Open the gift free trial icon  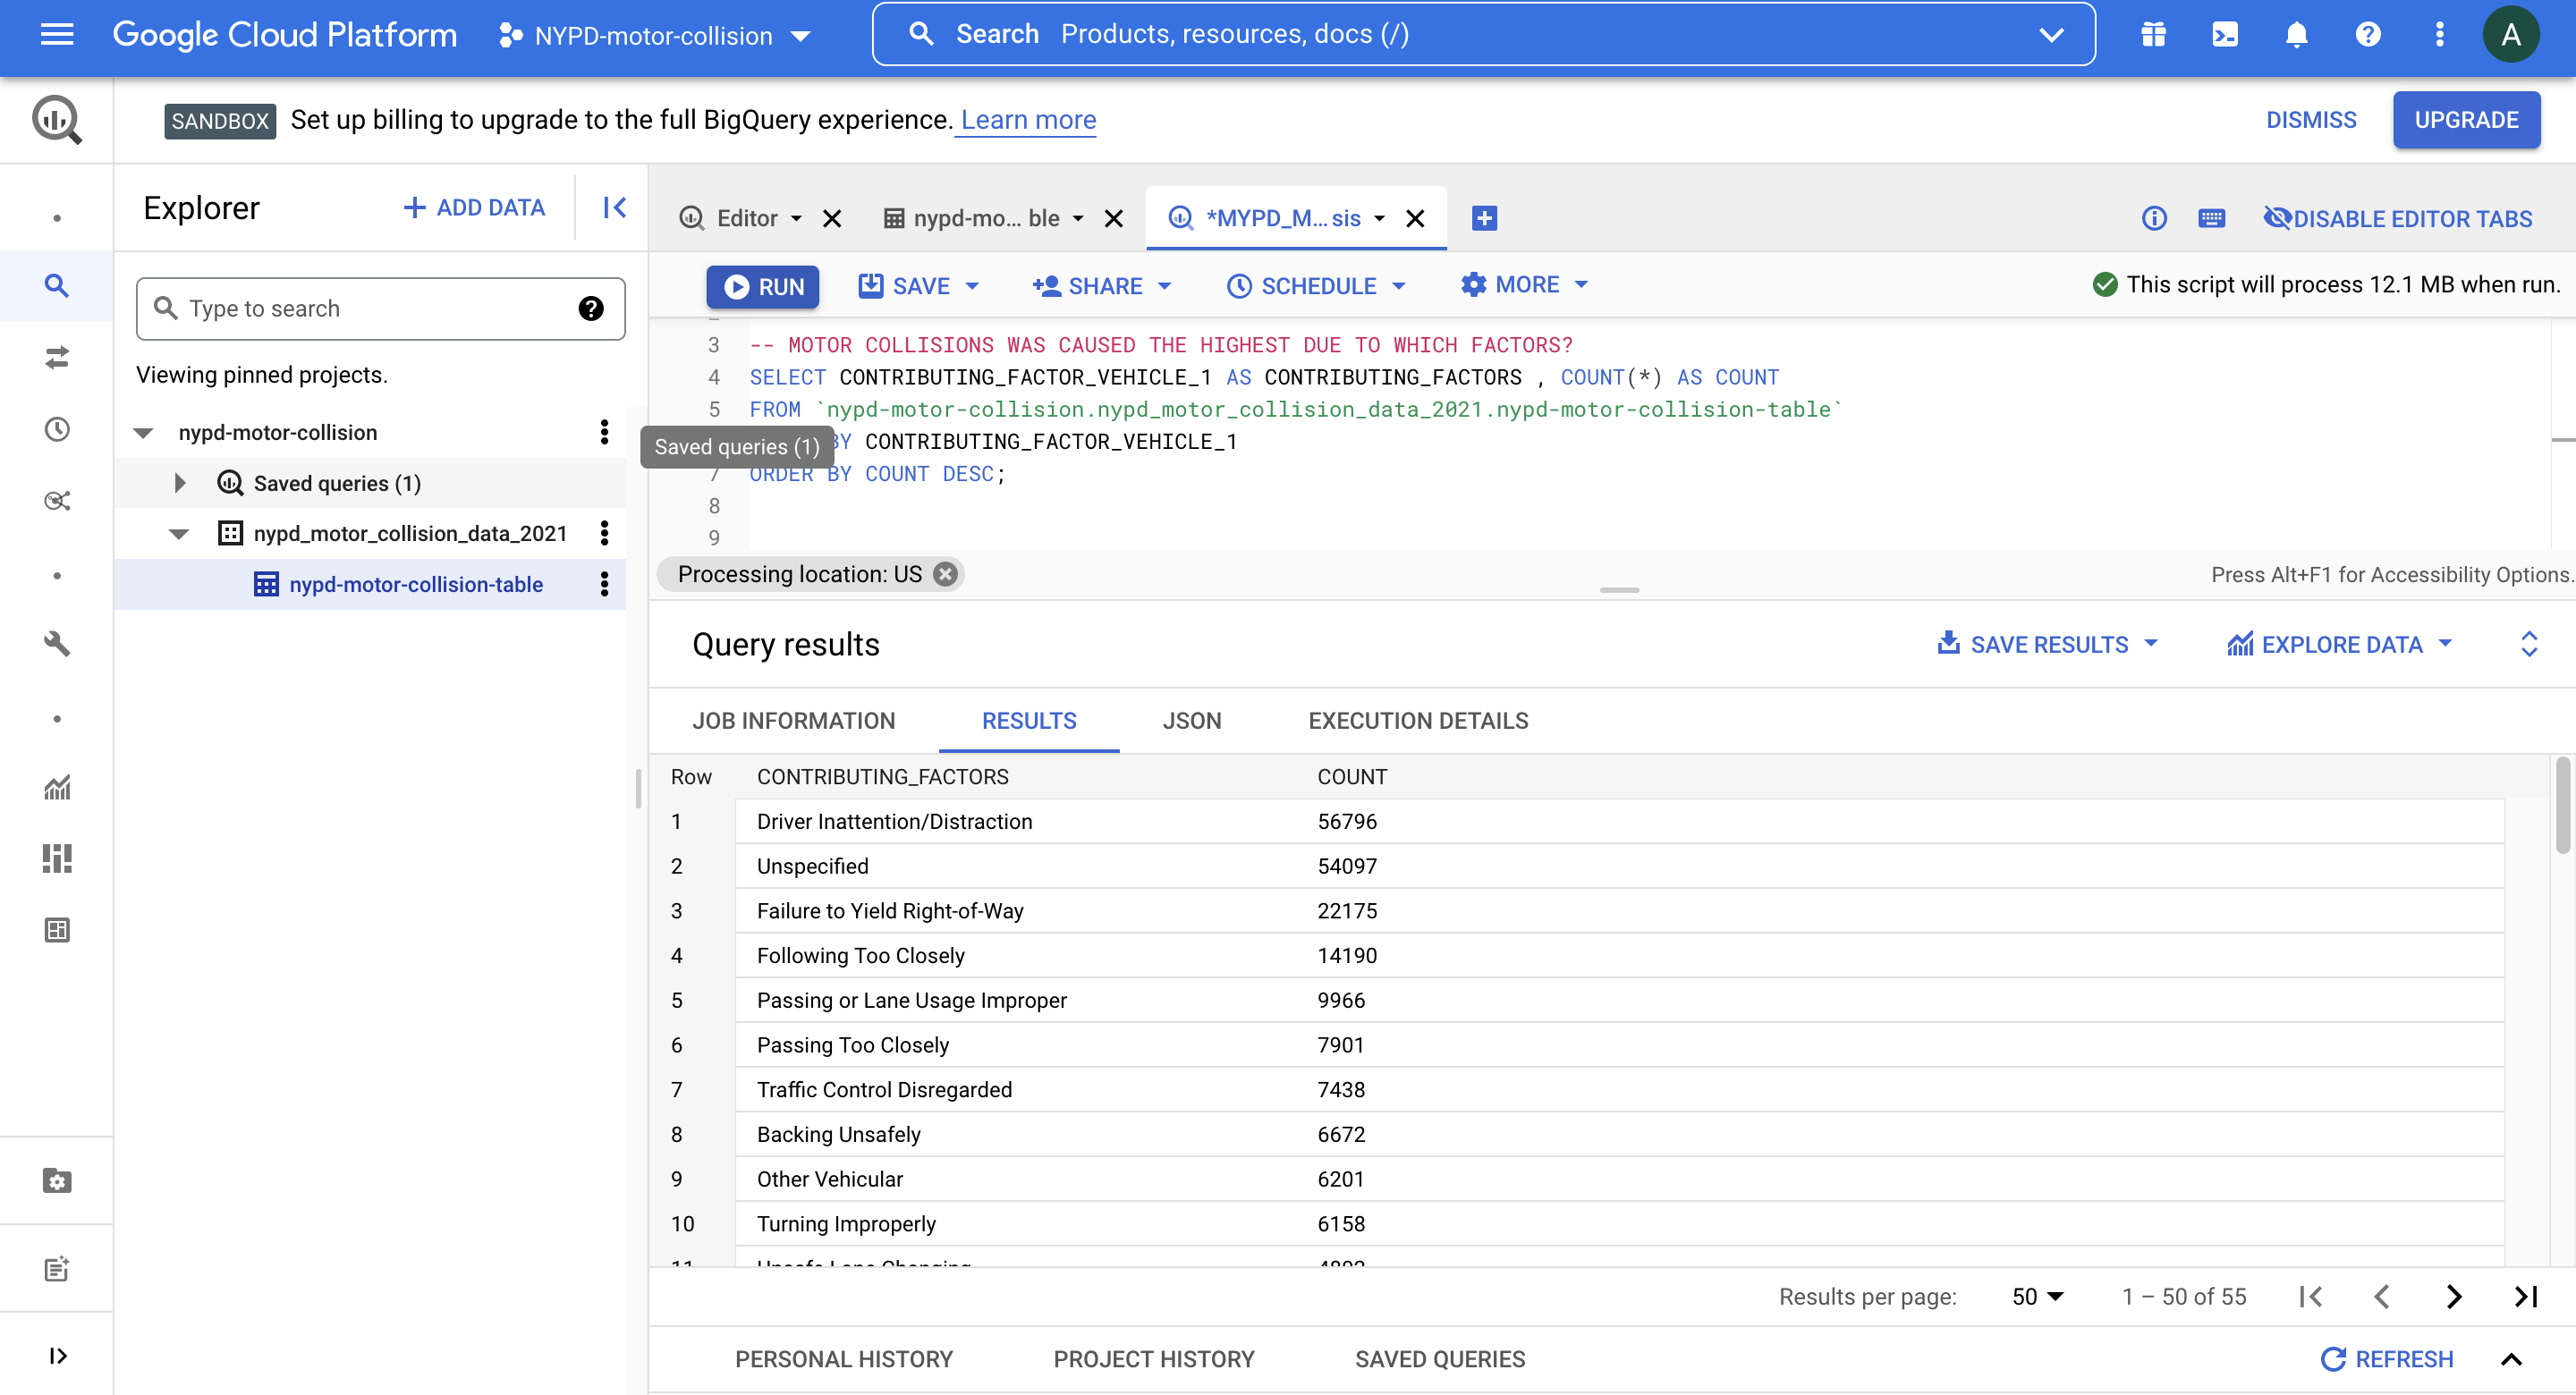click(2153, 35)
